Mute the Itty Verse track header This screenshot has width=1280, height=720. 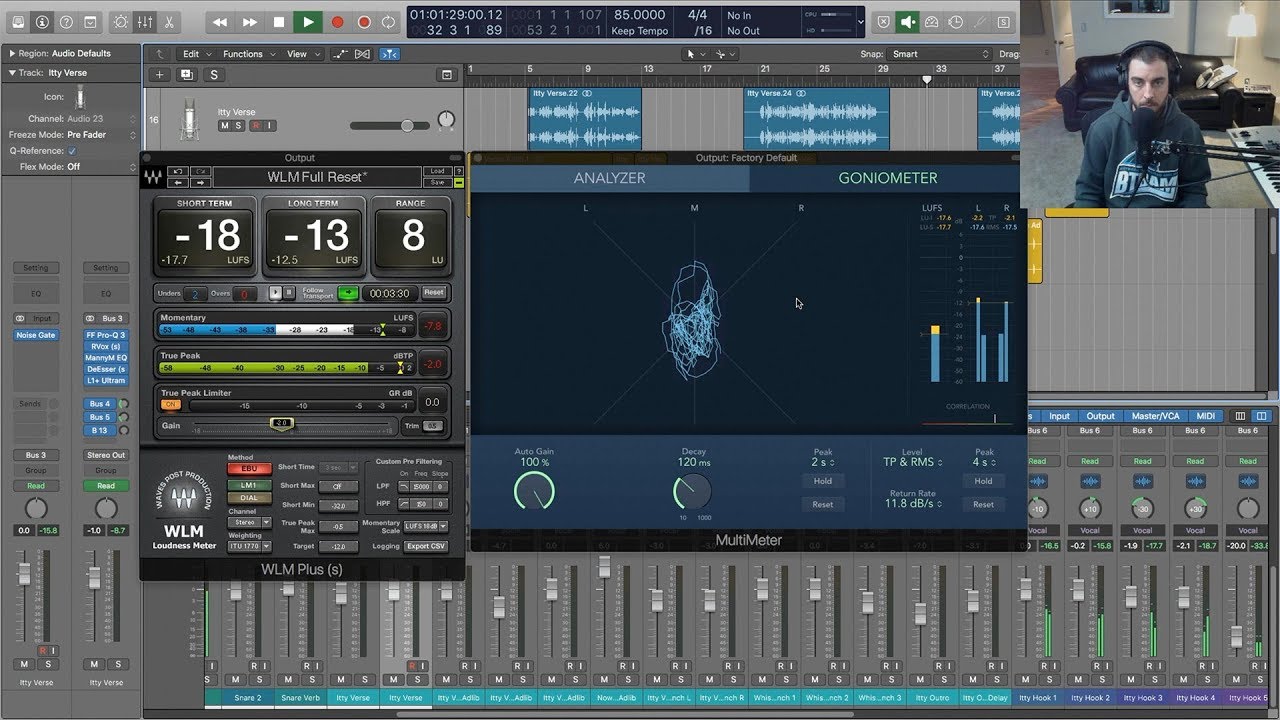pyautogui.click(x=224, y=126)
